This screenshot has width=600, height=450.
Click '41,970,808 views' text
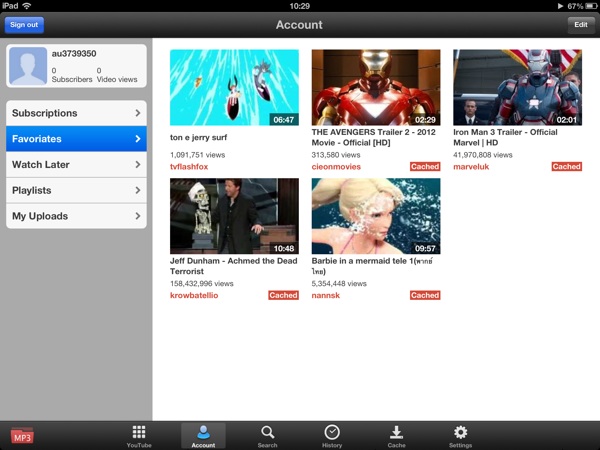pos(483,155)
